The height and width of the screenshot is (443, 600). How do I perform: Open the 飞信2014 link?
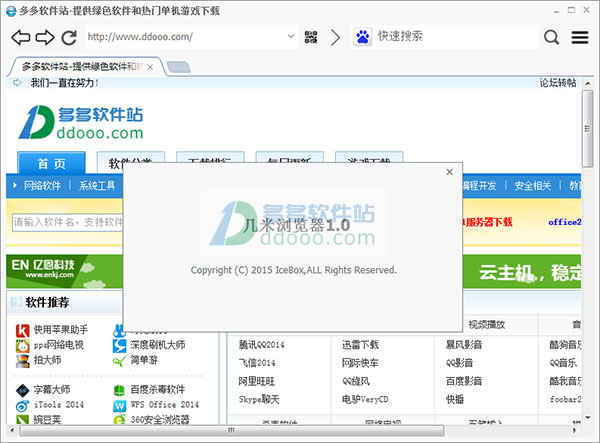click(x=257, y=363)
